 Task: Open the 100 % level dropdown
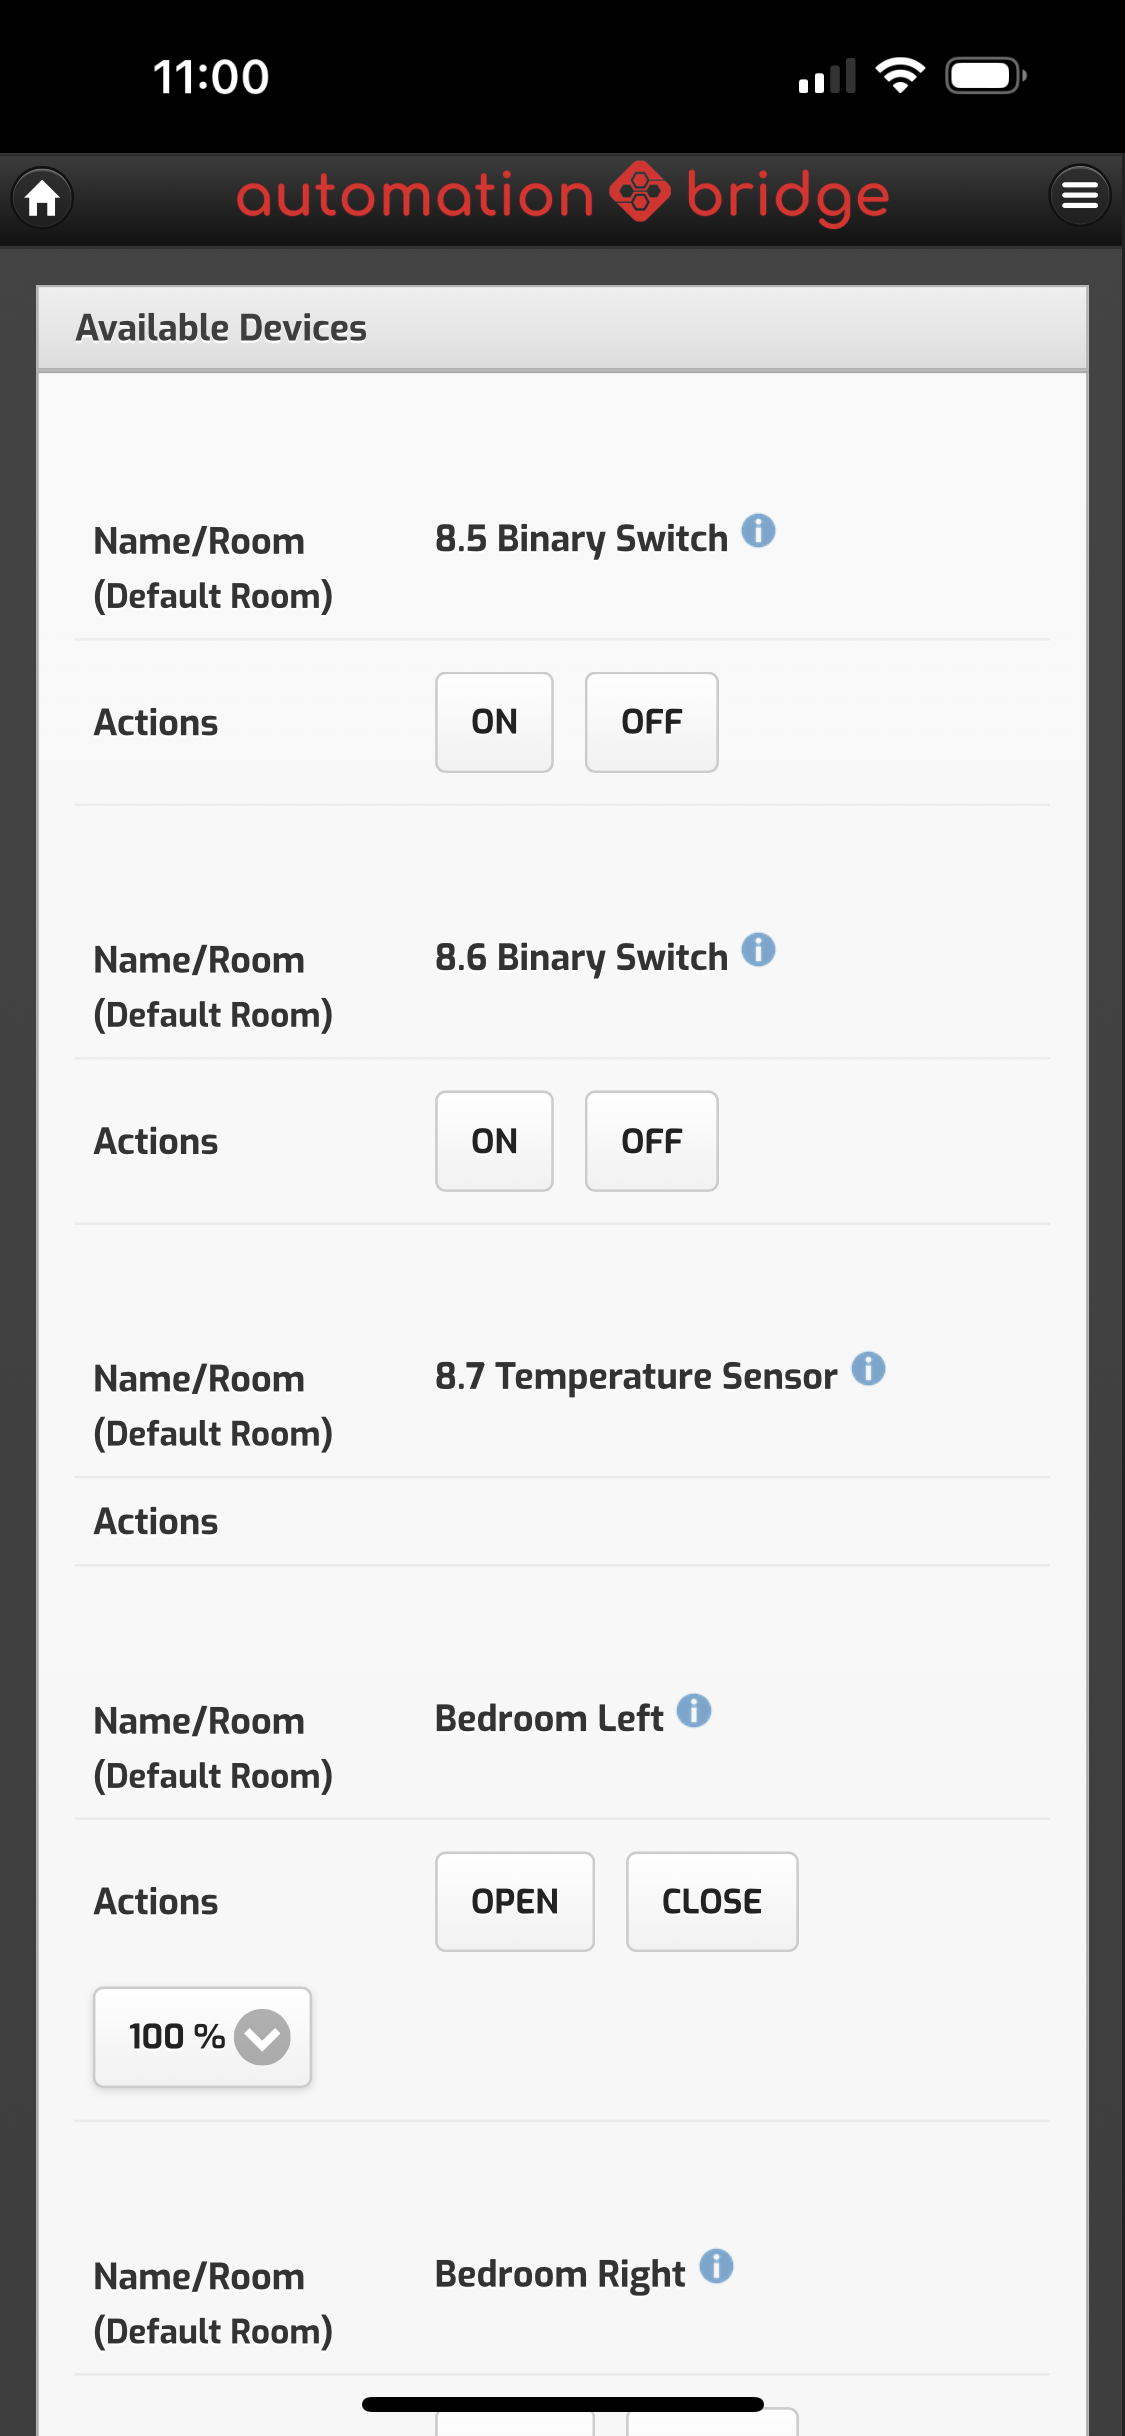[203, 2037]
